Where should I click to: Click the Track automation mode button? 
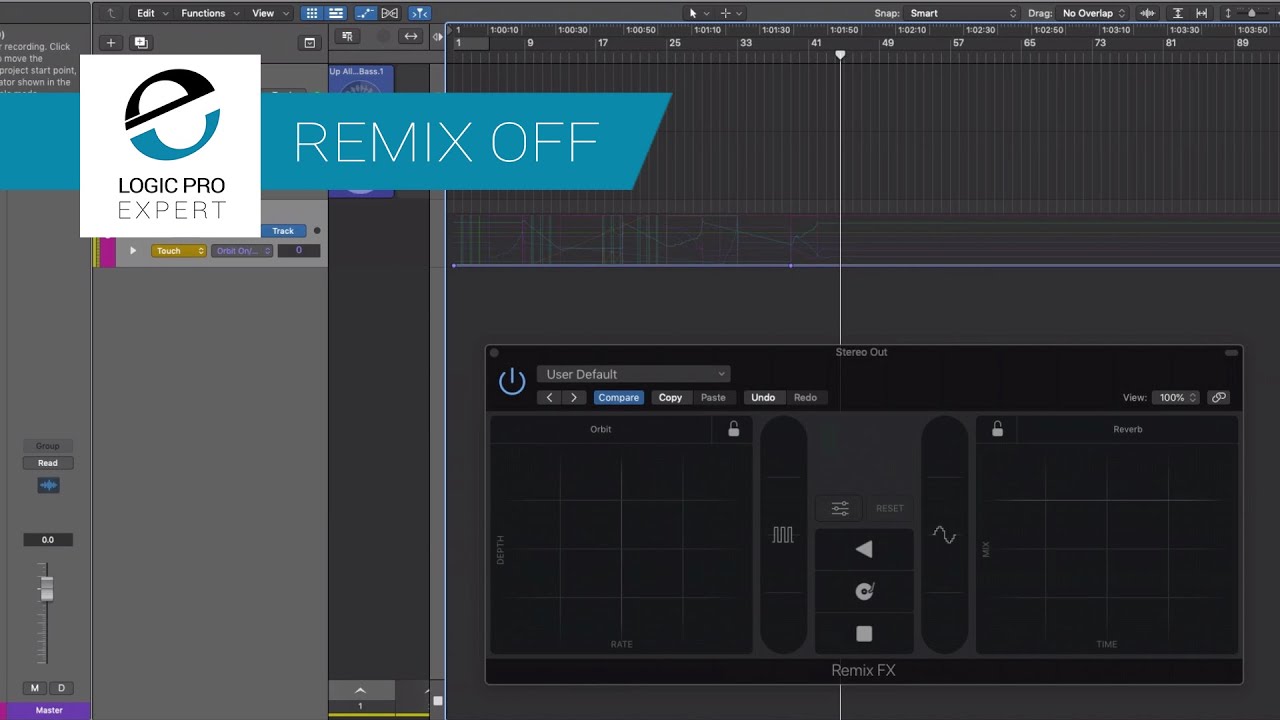[283, 231]
